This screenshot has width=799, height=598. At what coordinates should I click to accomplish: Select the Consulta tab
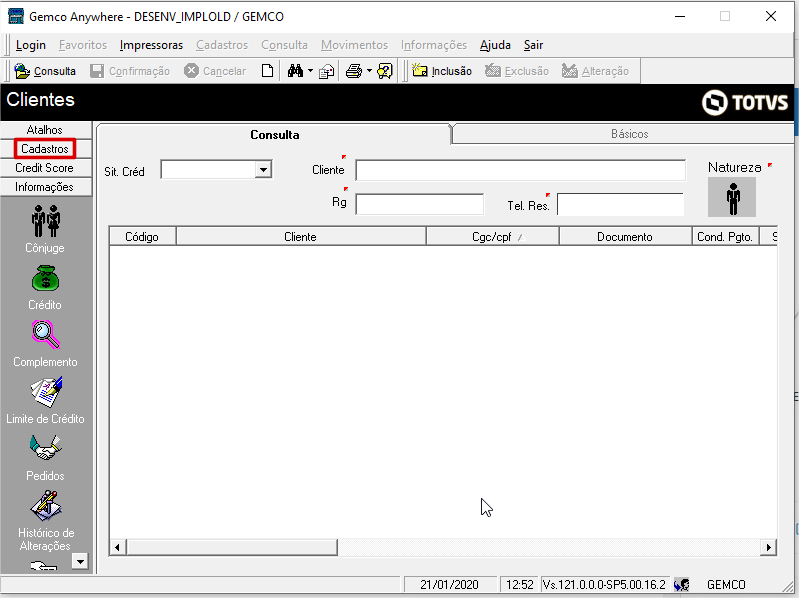(274, 134)
